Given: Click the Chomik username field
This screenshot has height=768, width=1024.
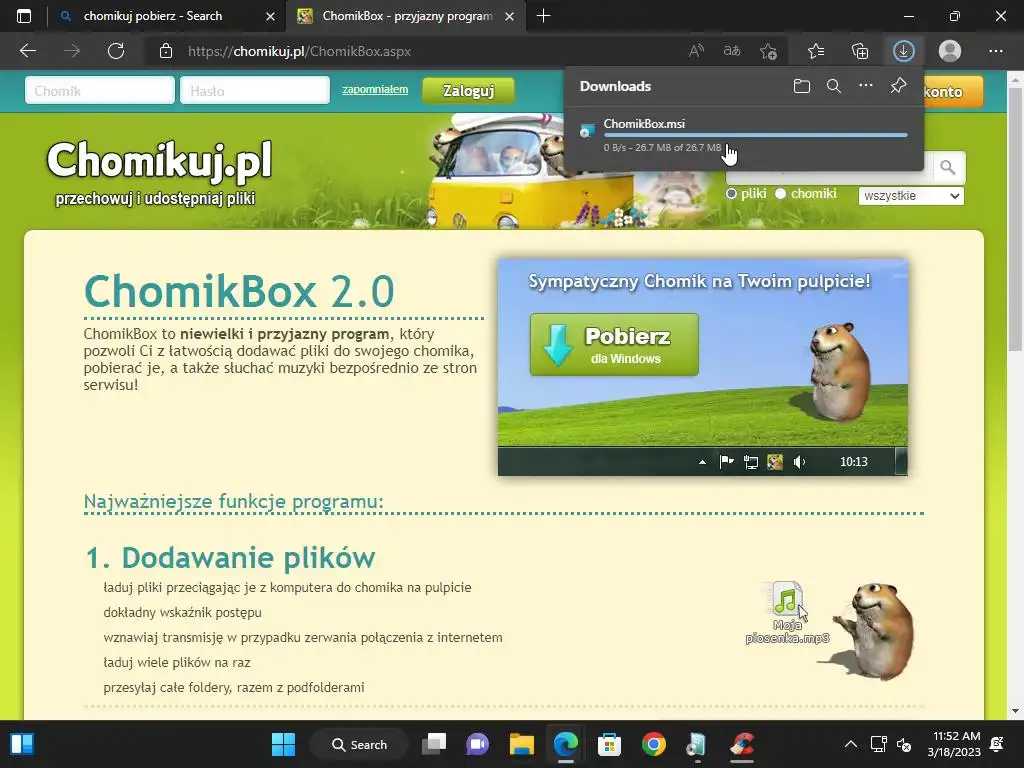Looking at the screenshot, I should [x=100, y=90].
